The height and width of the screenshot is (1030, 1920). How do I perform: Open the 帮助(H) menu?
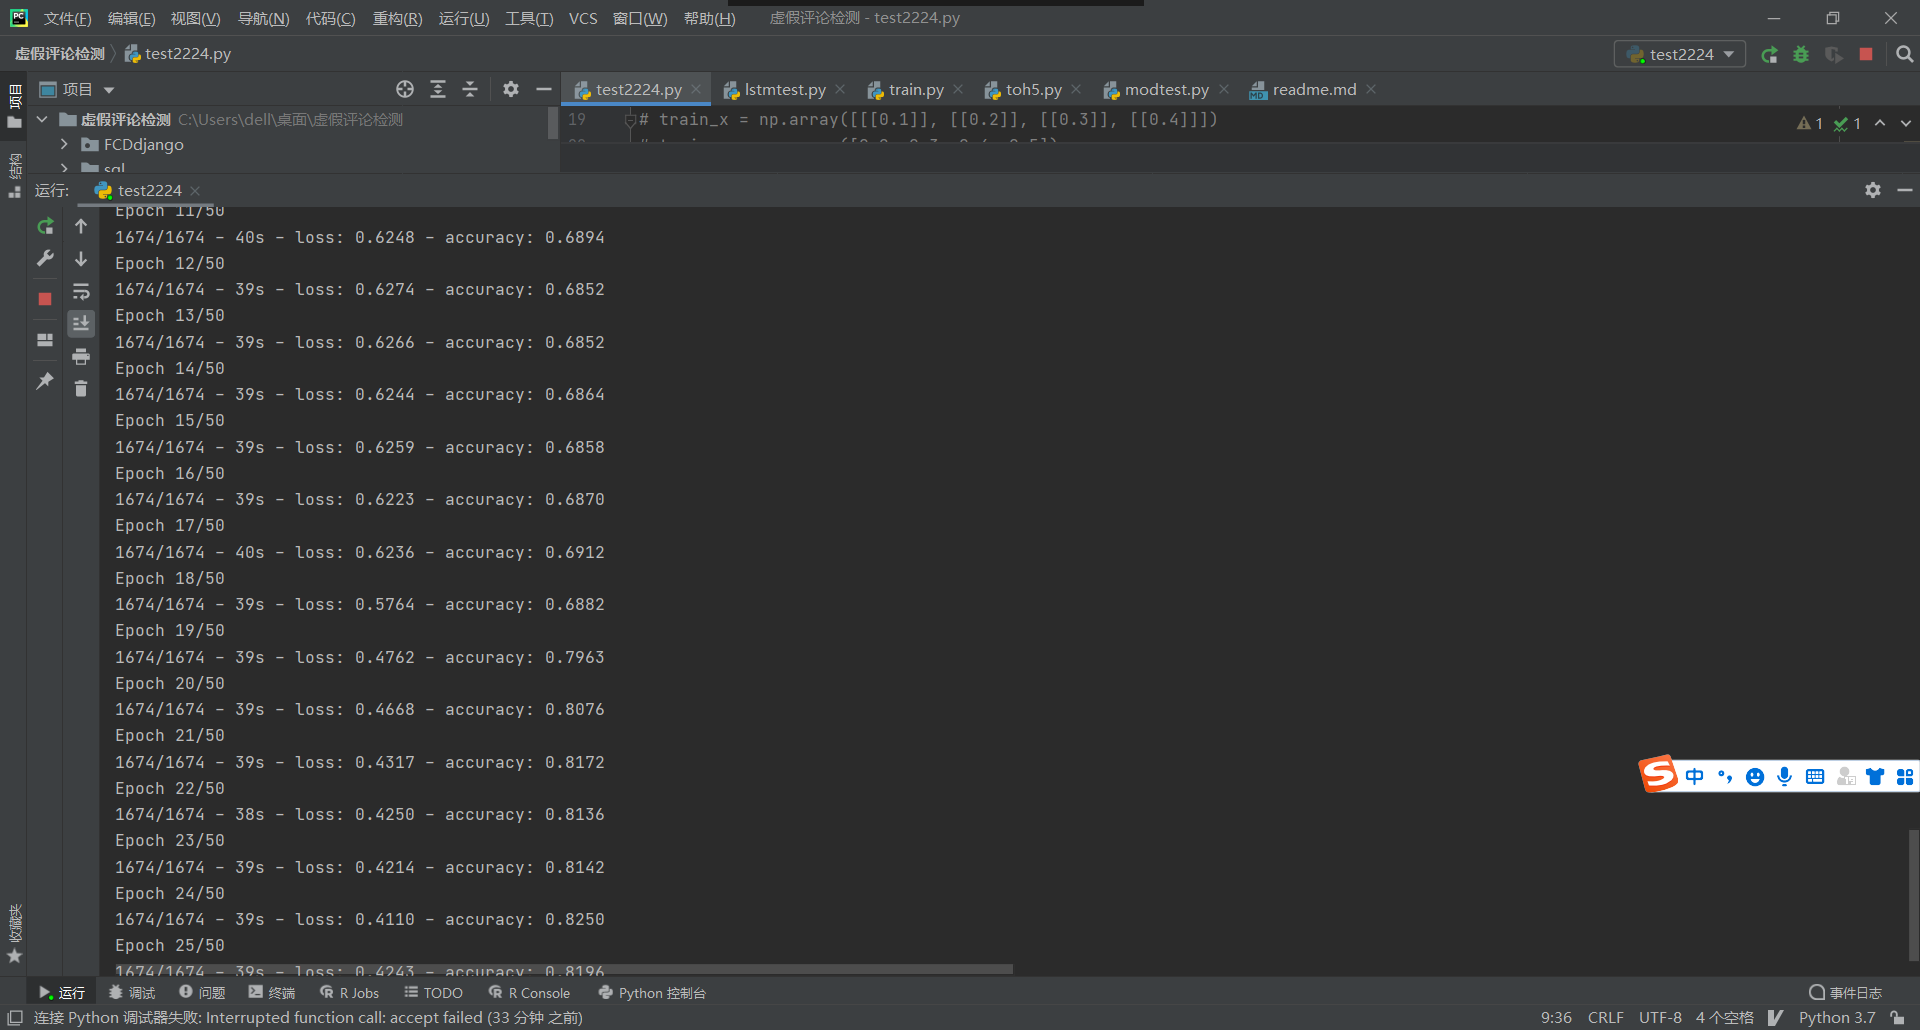[x=709, y=18]
